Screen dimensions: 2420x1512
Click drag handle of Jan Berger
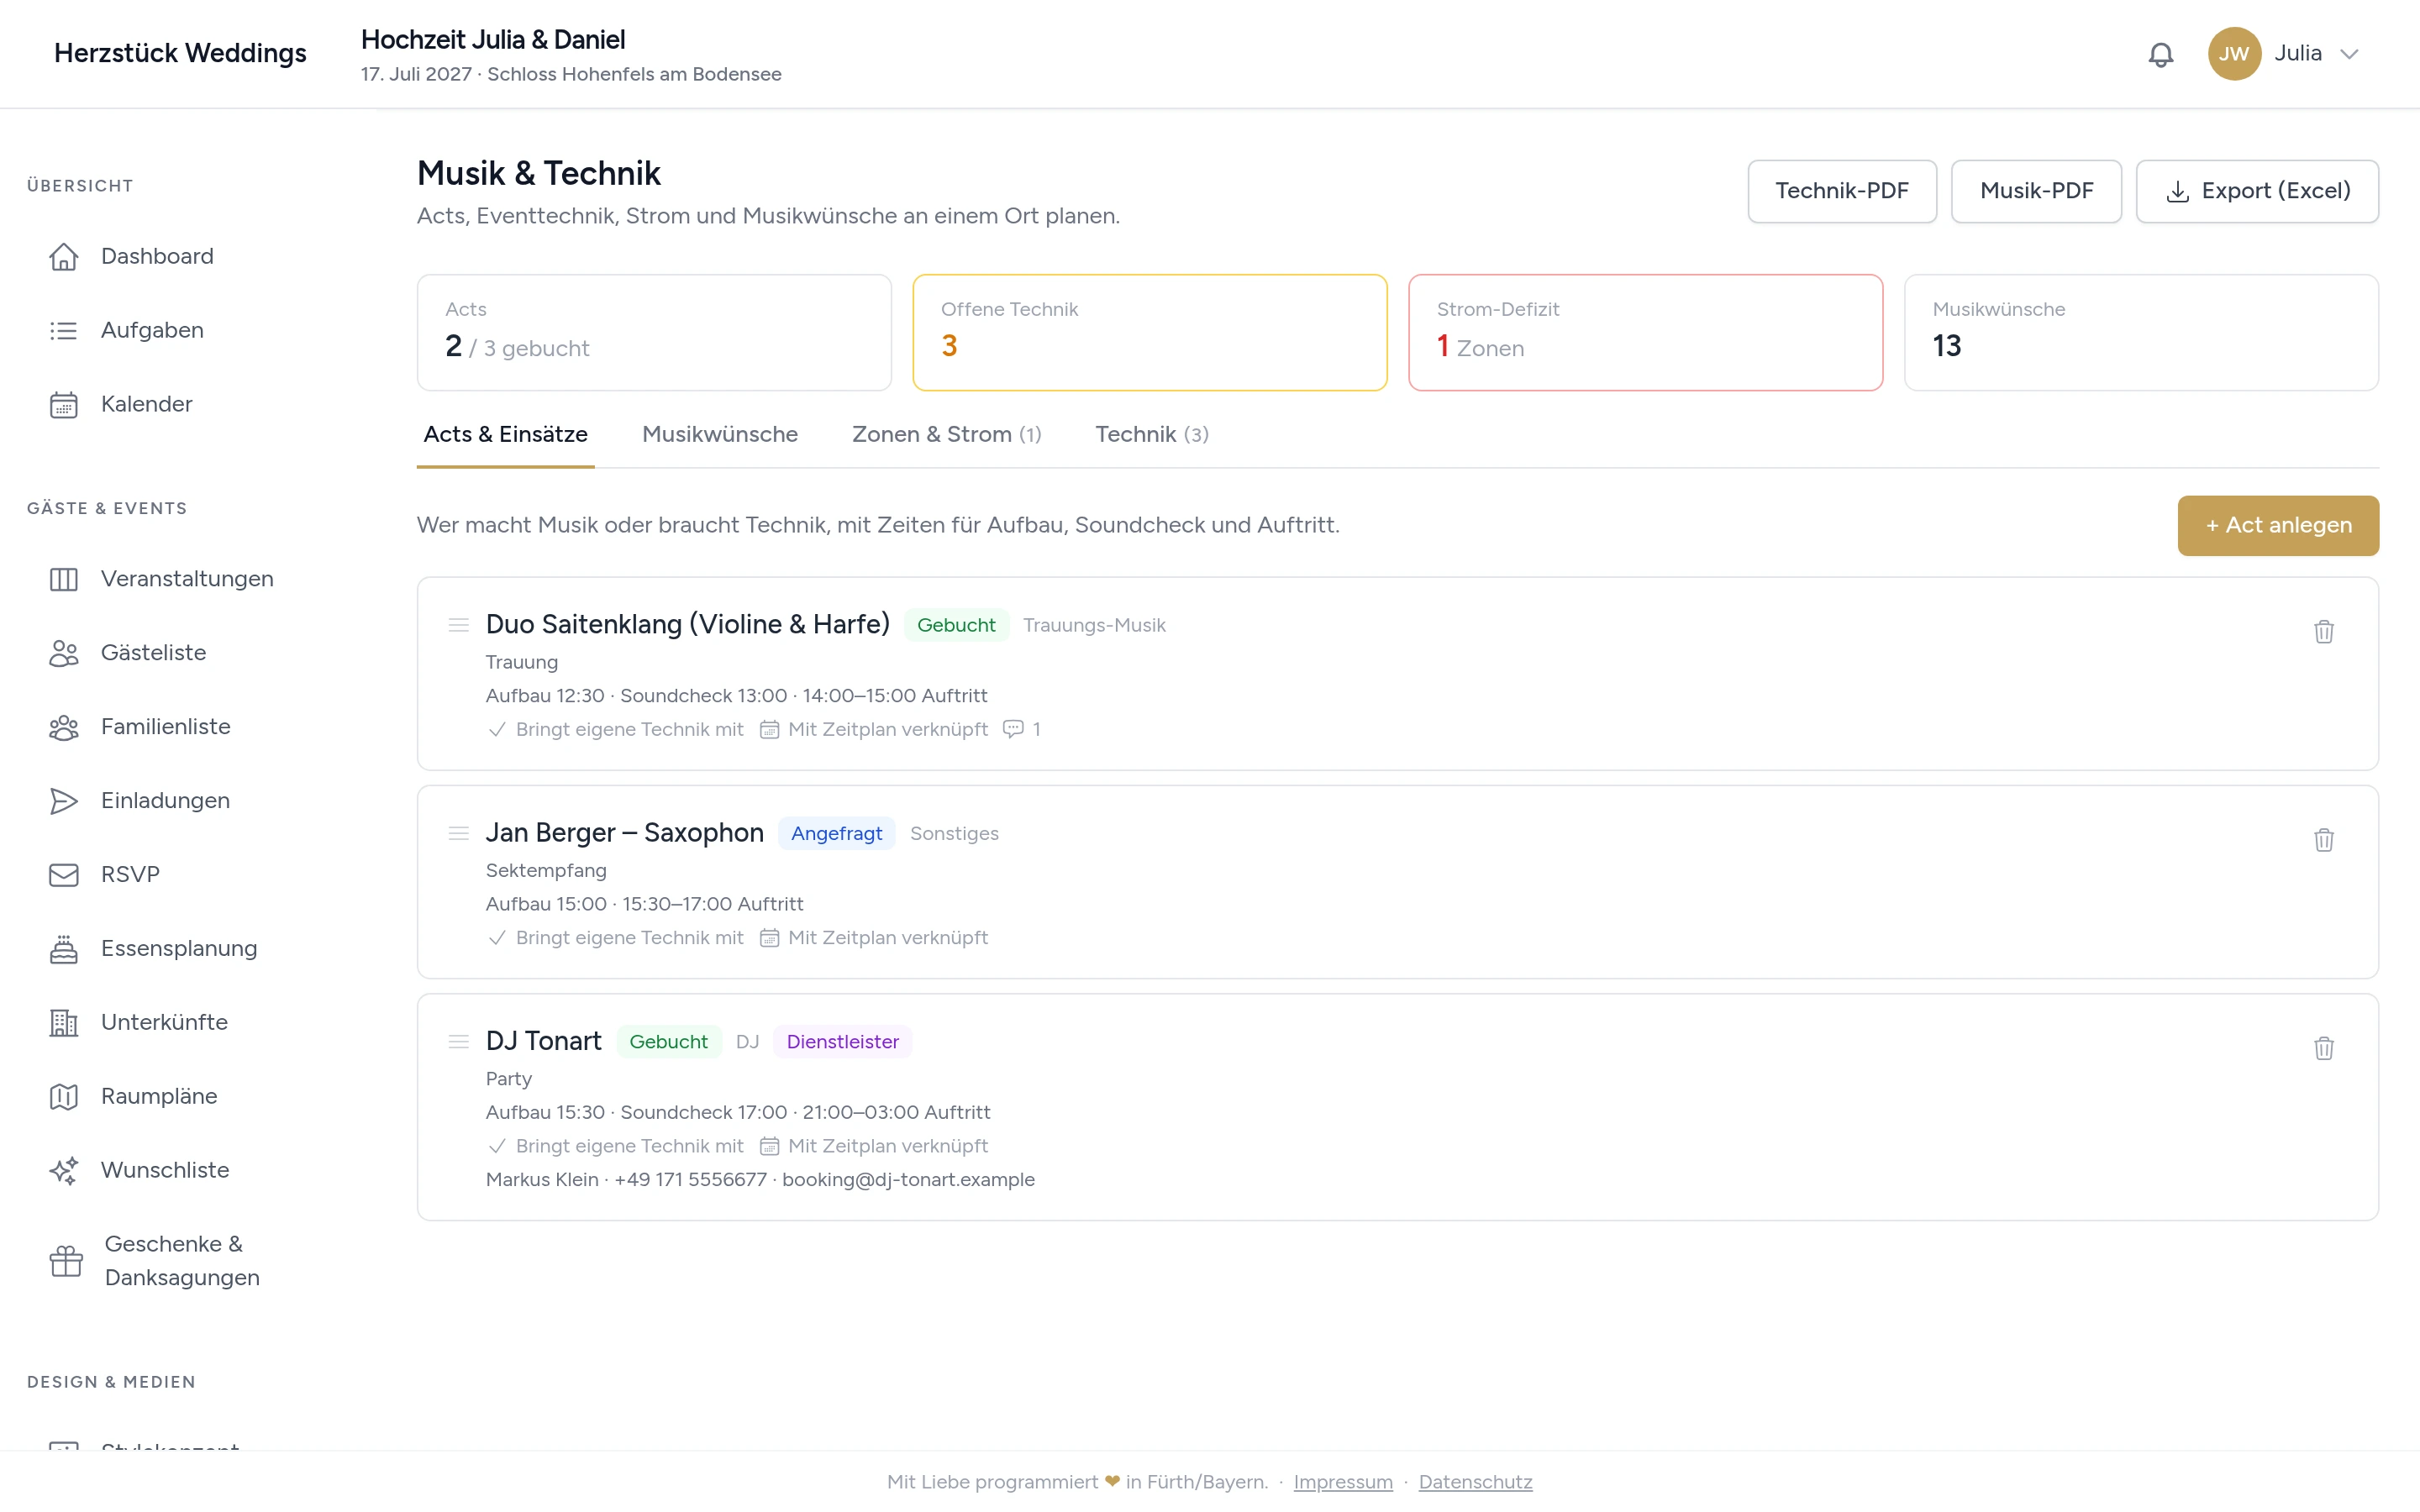pyautogui.click(x=458, y=833)
